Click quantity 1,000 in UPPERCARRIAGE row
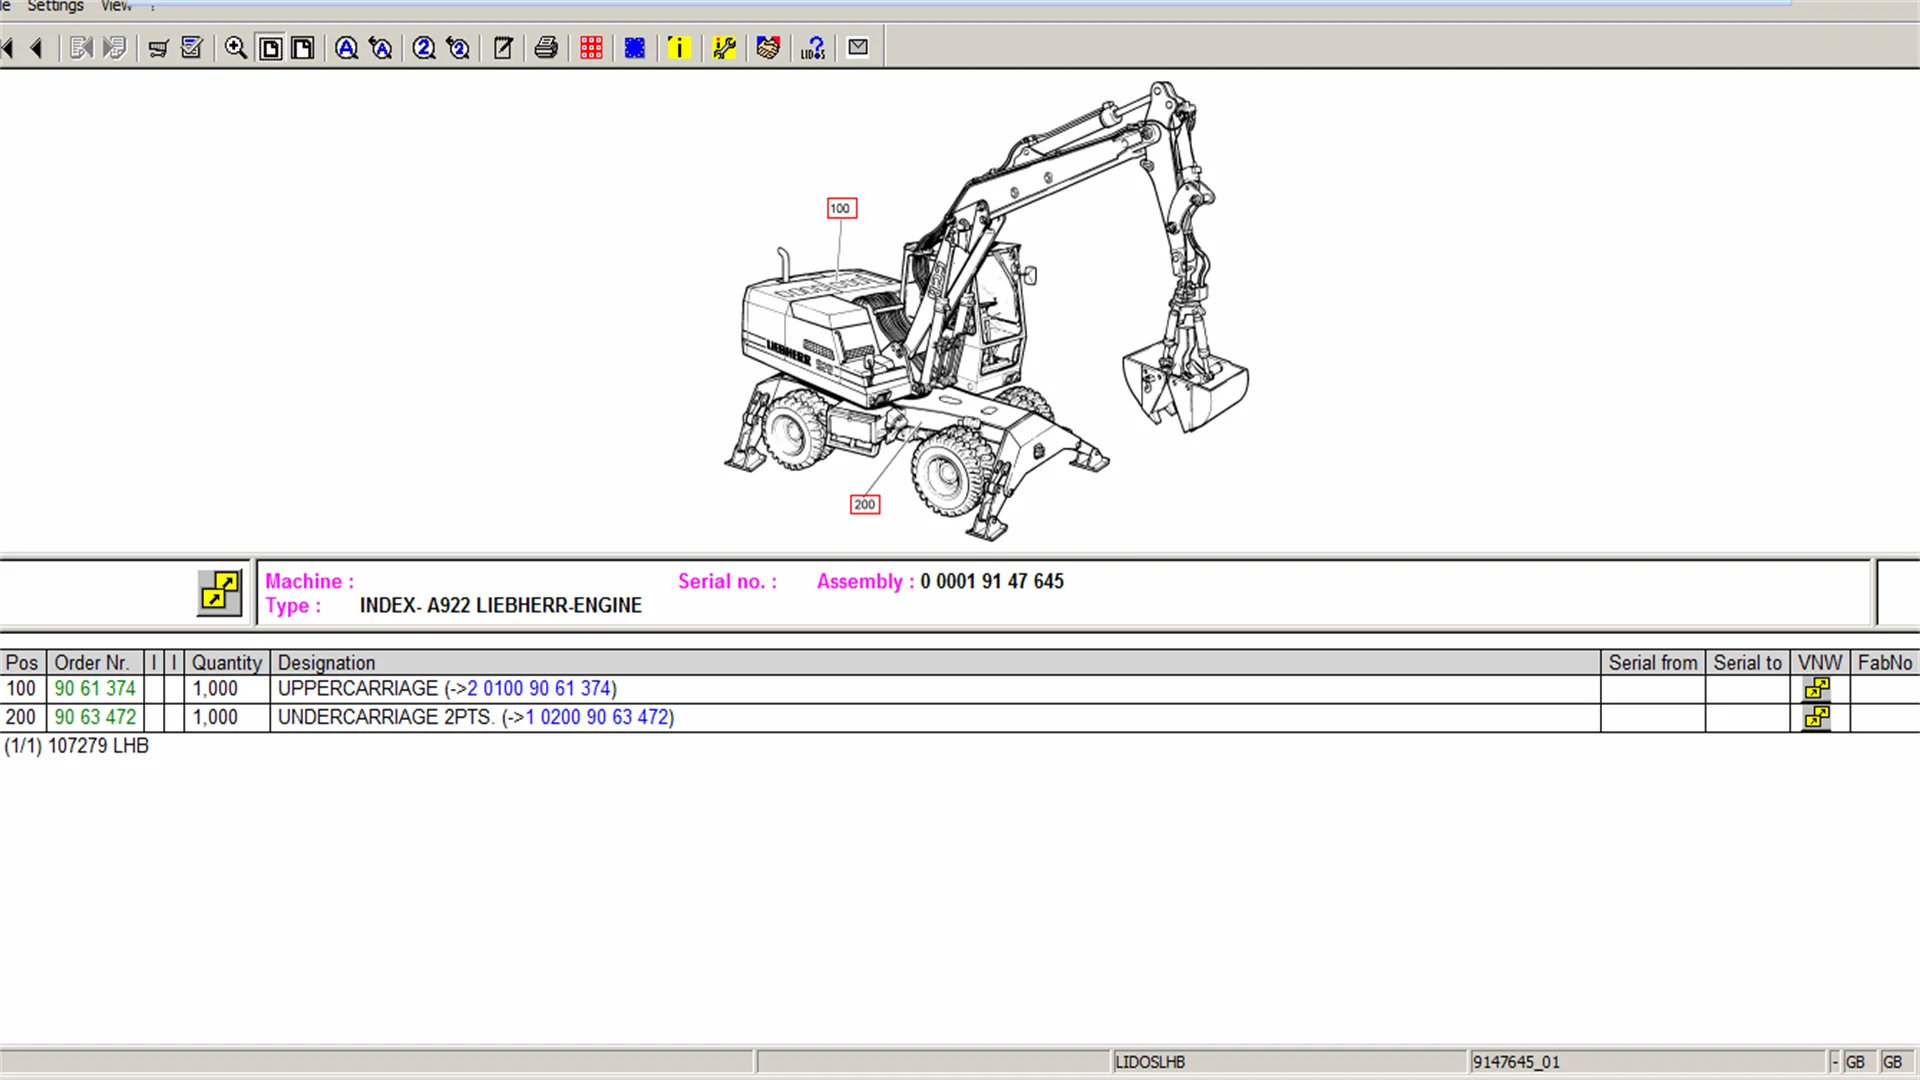1920x1080 pixels. [216, 689]
